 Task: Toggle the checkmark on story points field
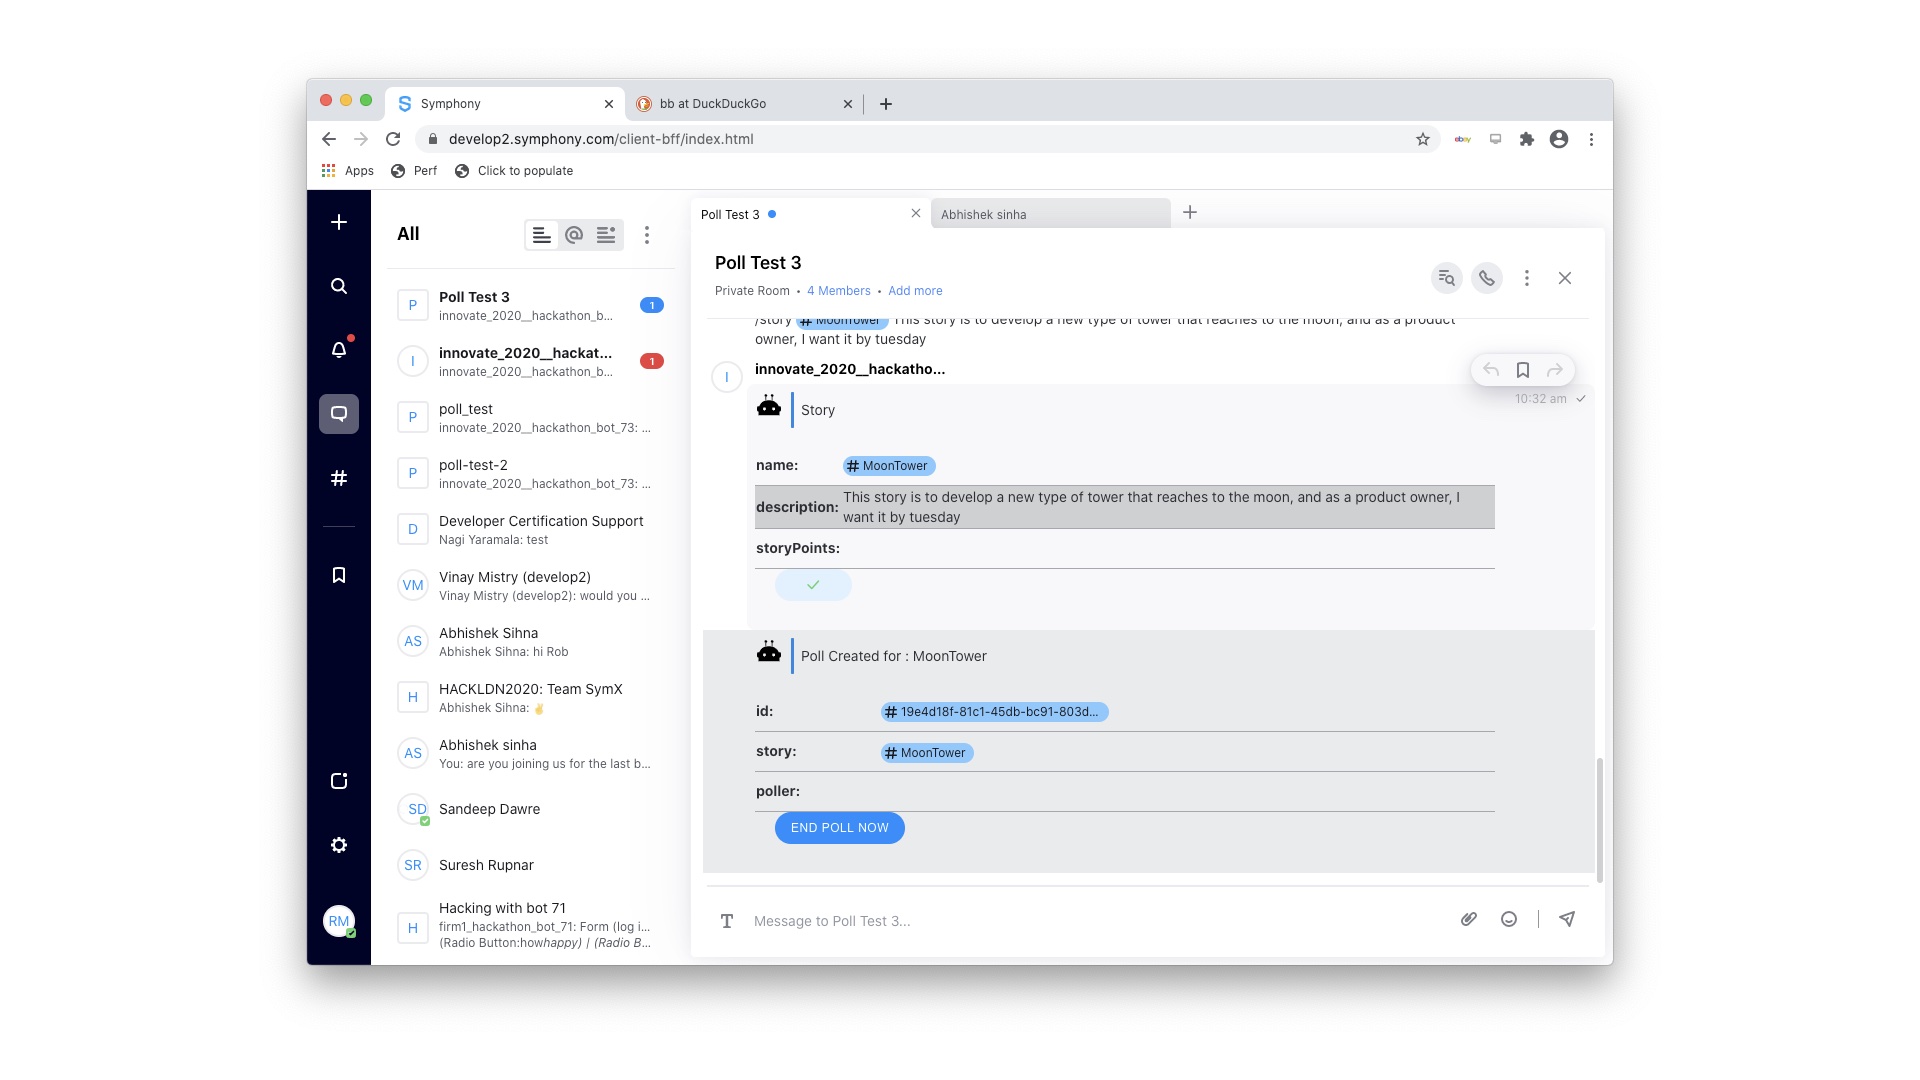coord(814,584)
